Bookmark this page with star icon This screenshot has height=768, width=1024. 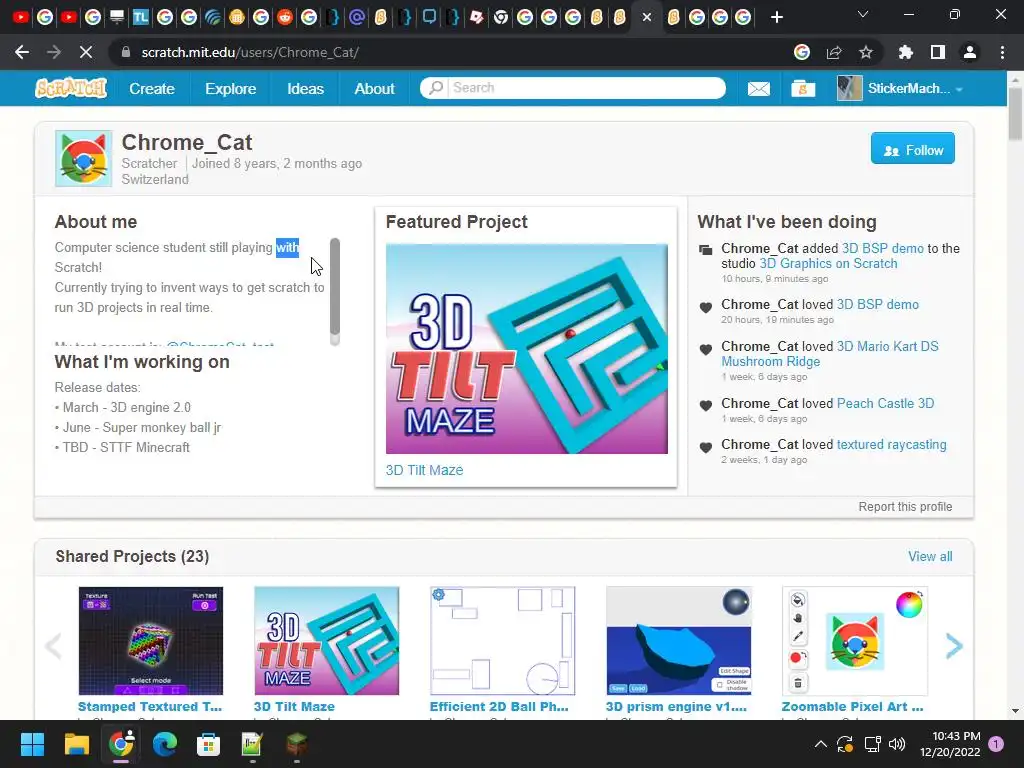pos(866,52)
